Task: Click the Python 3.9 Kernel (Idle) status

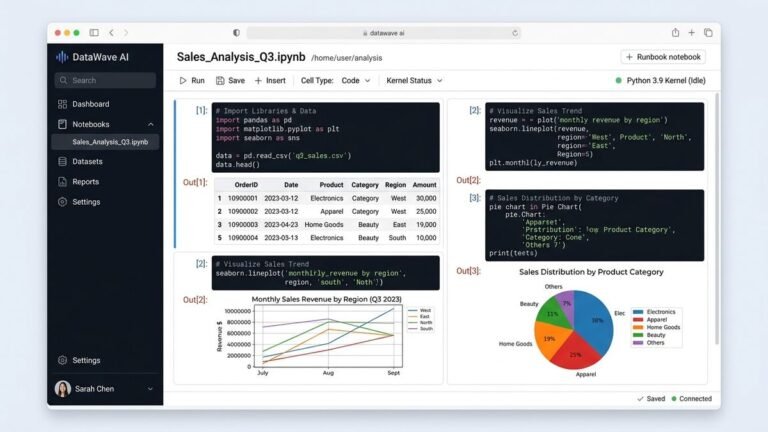Action: [660, 81]
